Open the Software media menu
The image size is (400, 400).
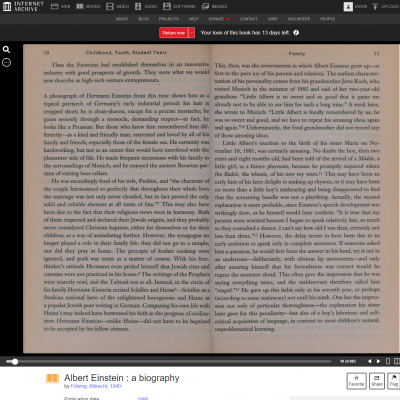point(179,6)
